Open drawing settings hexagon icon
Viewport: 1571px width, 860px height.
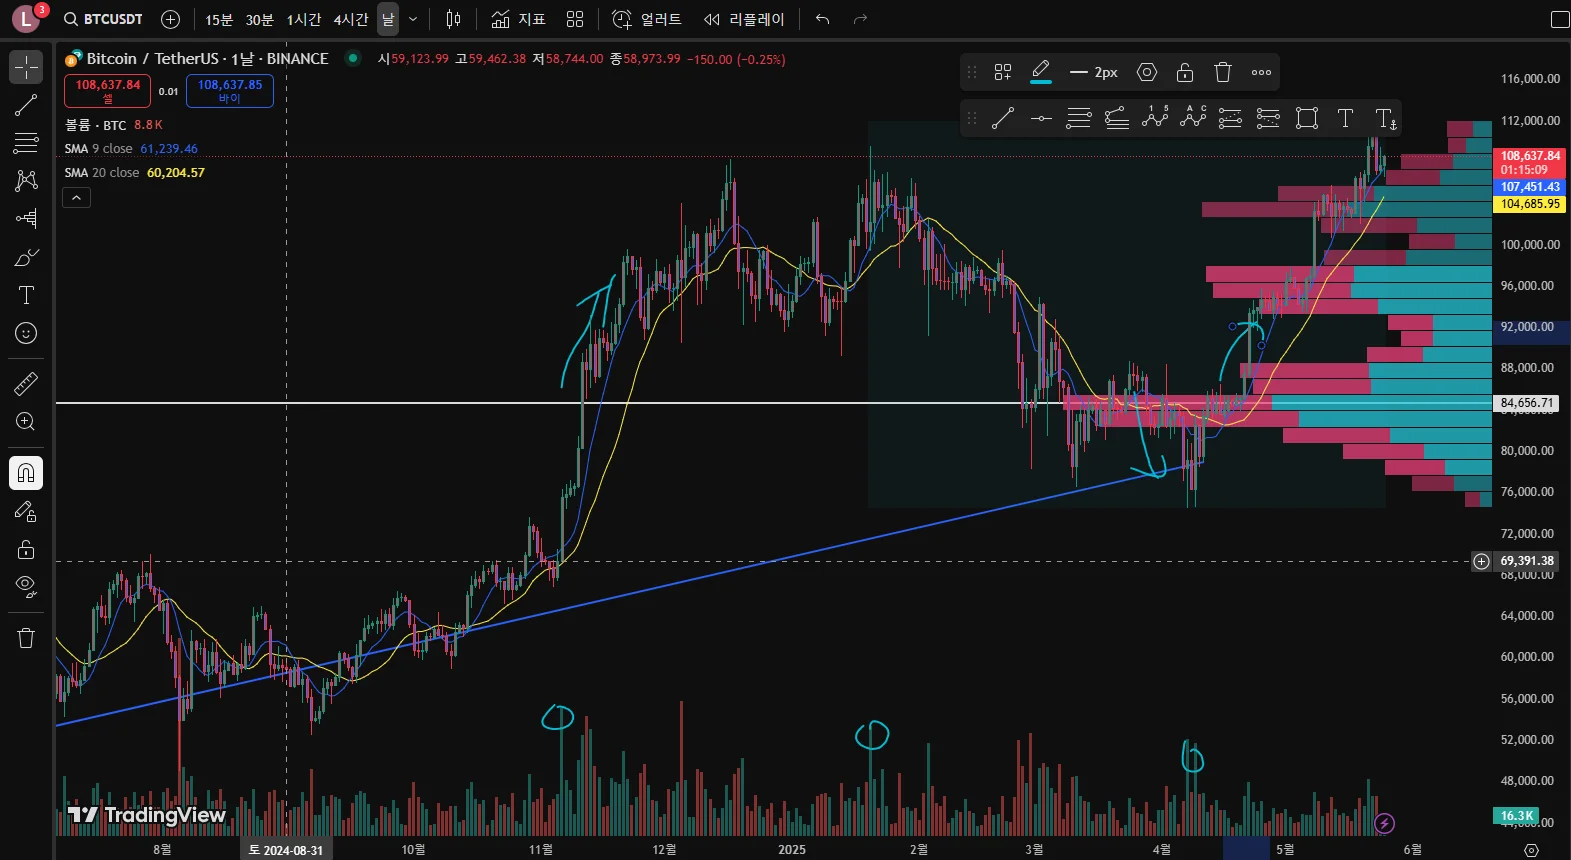(1147, 72)
